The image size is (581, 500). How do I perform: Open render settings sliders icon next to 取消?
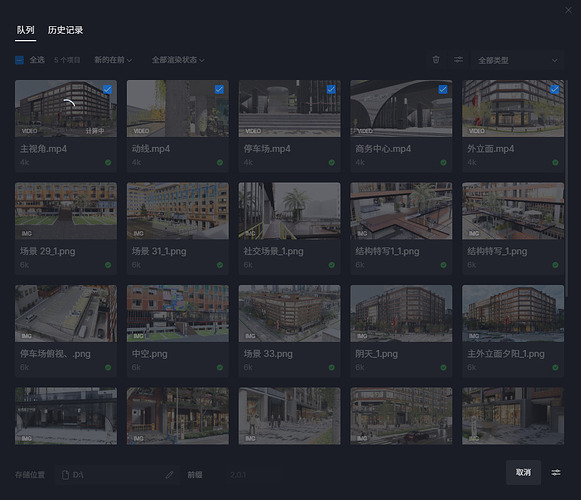556,472
